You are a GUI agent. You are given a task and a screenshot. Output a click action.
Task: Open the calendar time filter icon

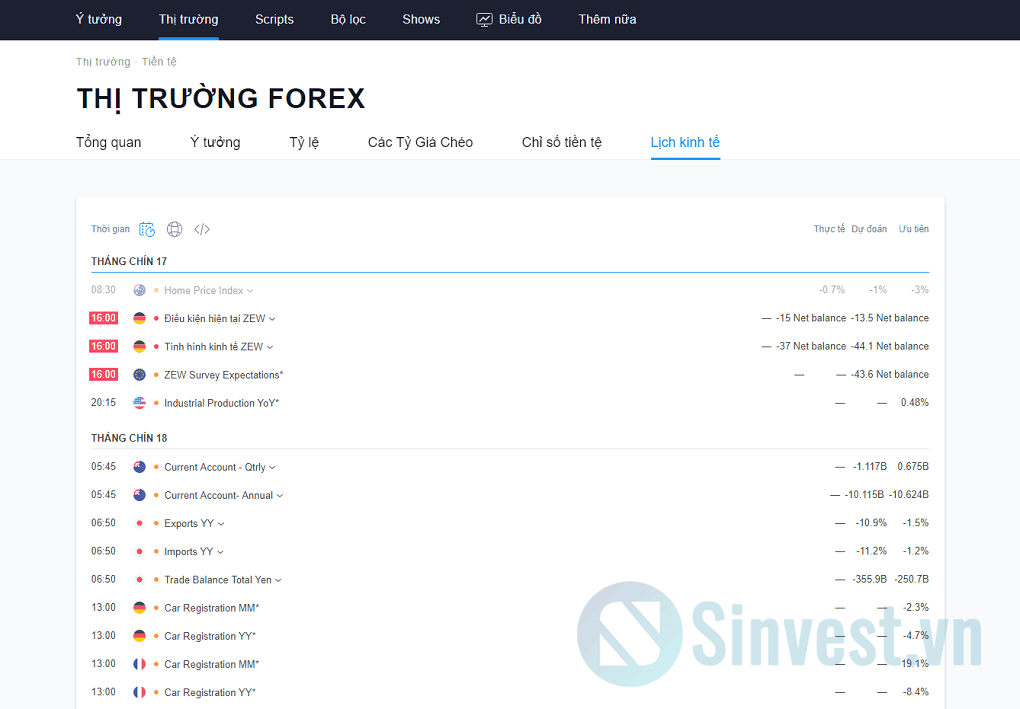(147, 229)
